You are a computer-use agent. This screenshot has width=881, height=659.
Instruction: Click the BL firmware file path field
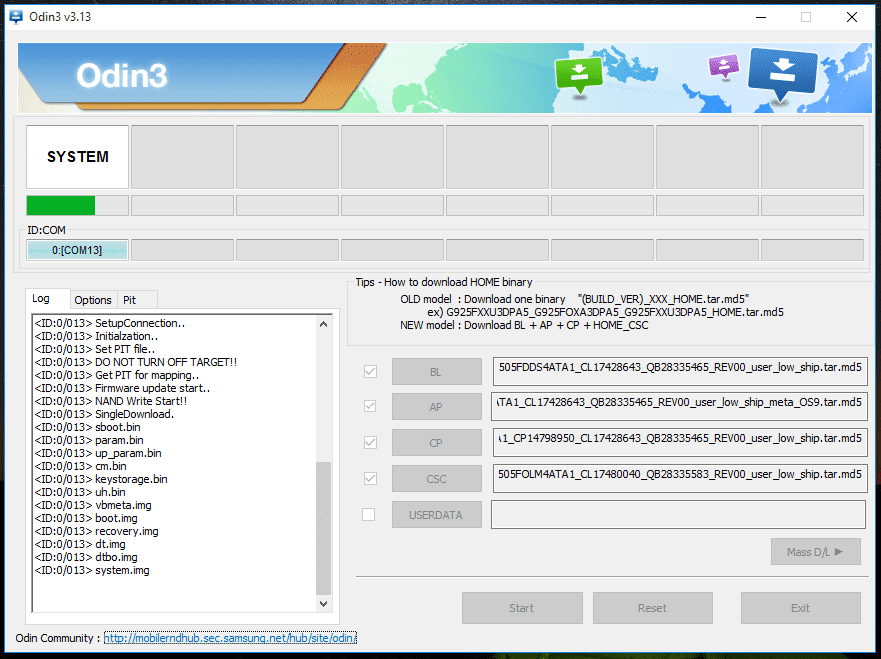680,371
